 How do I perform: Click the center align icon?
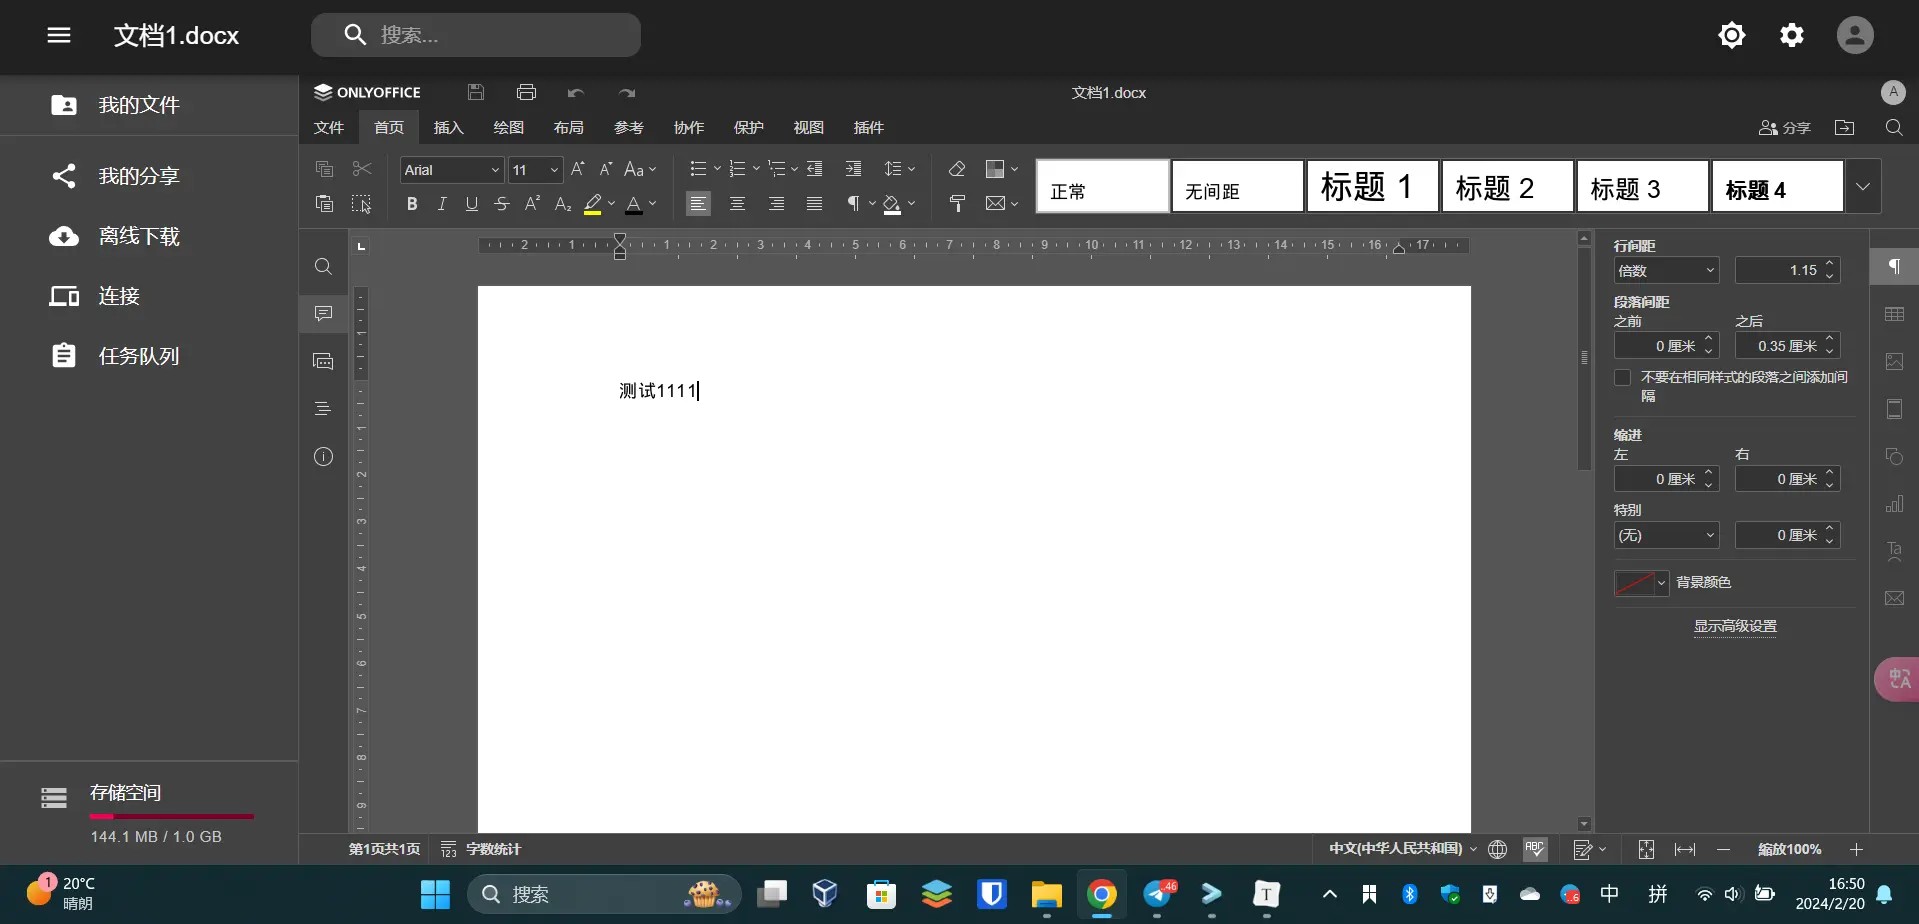point(737,204)
